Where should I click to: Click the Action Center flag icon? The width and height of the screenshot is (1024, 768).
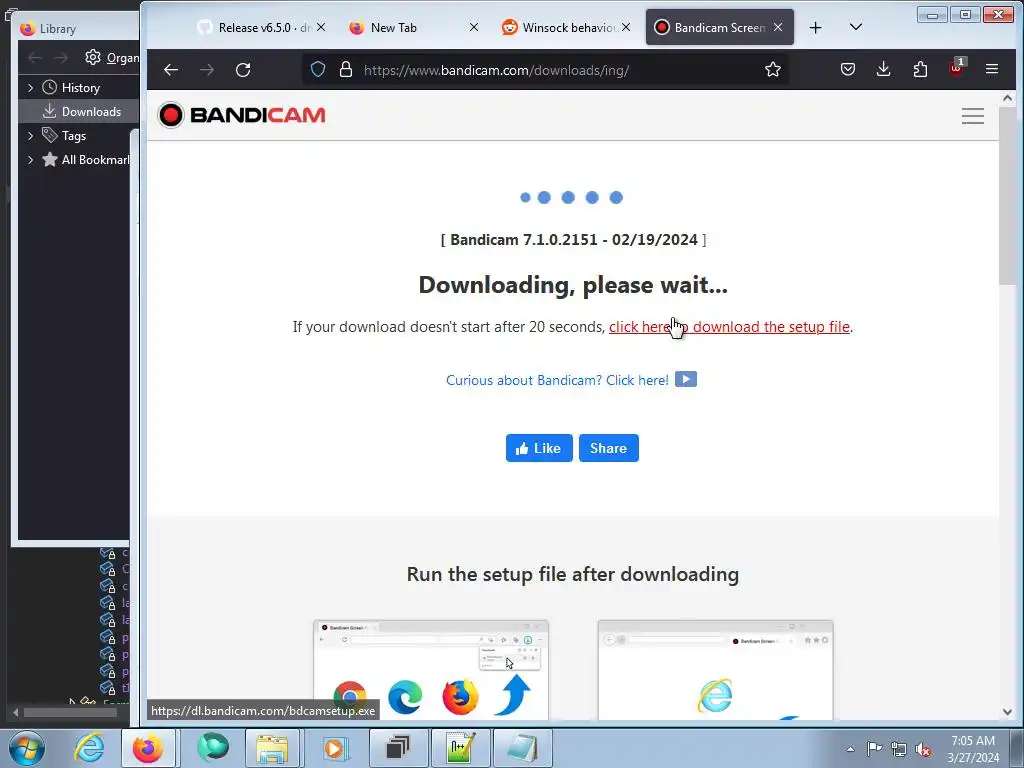[874, 749]
